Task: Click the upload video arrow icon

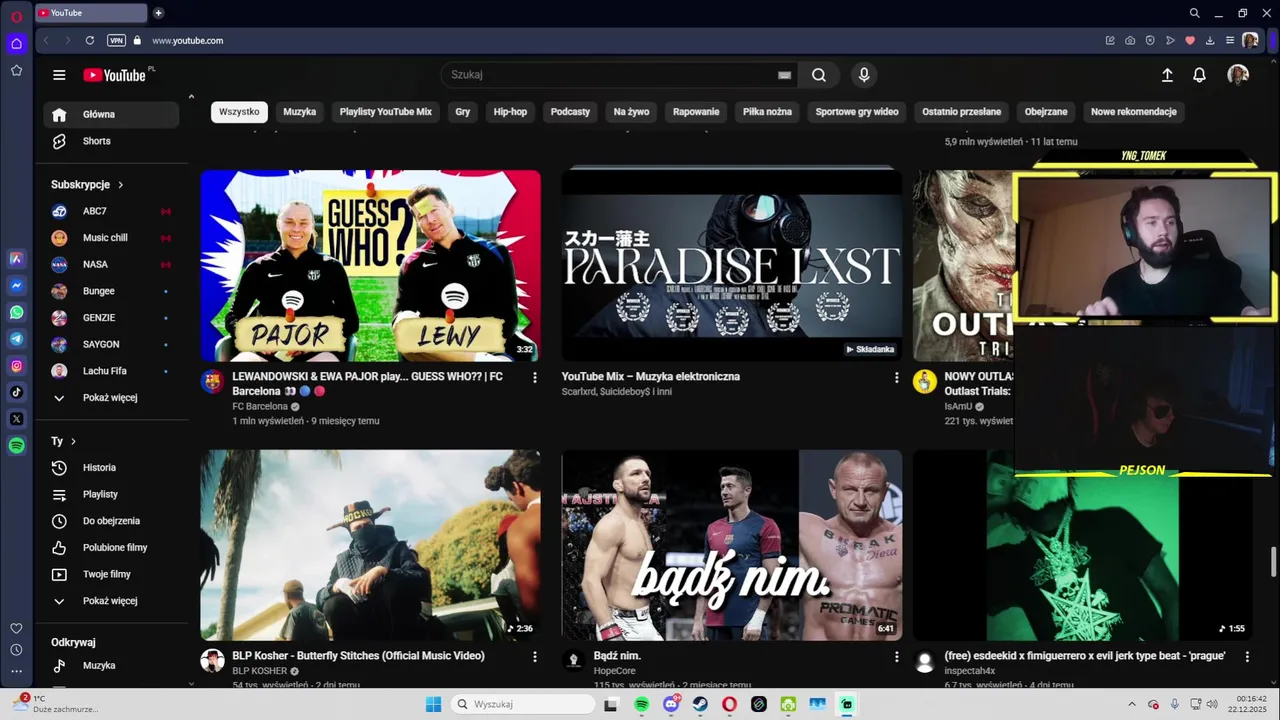Action: click(1167, 75)
